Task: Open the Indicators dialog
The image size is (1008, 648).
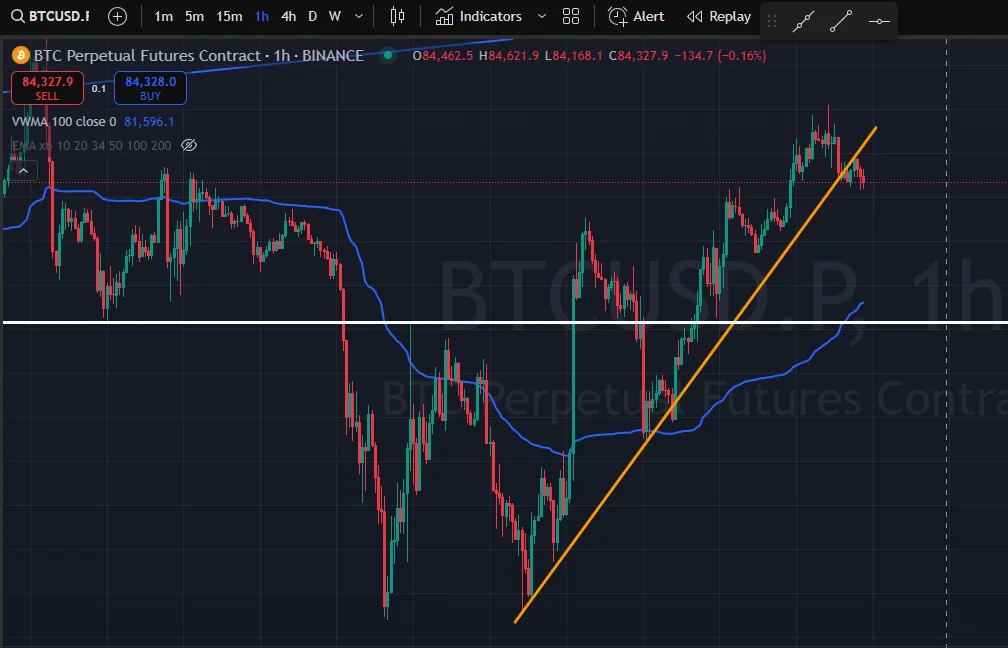Action: coord(478,16)
